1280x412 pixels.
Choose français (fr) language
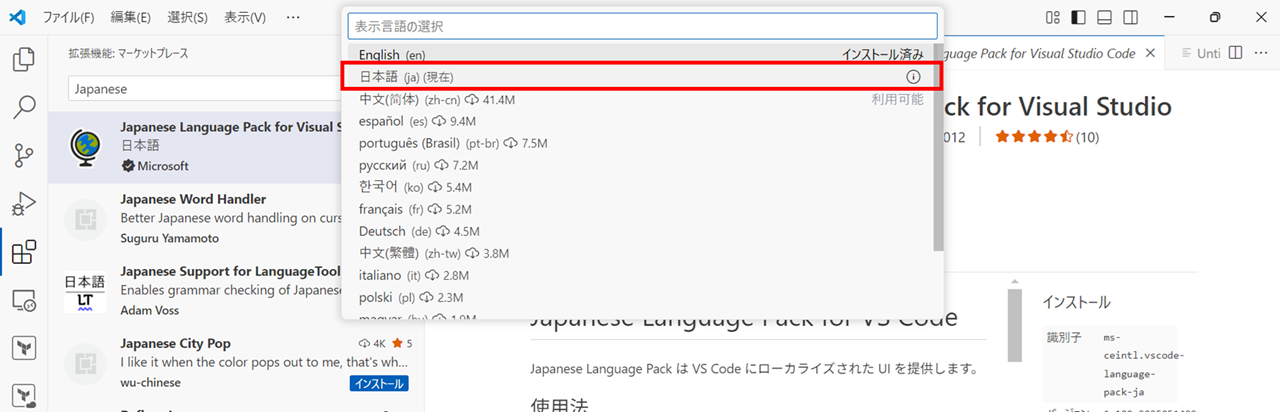(x=640, y=209)
